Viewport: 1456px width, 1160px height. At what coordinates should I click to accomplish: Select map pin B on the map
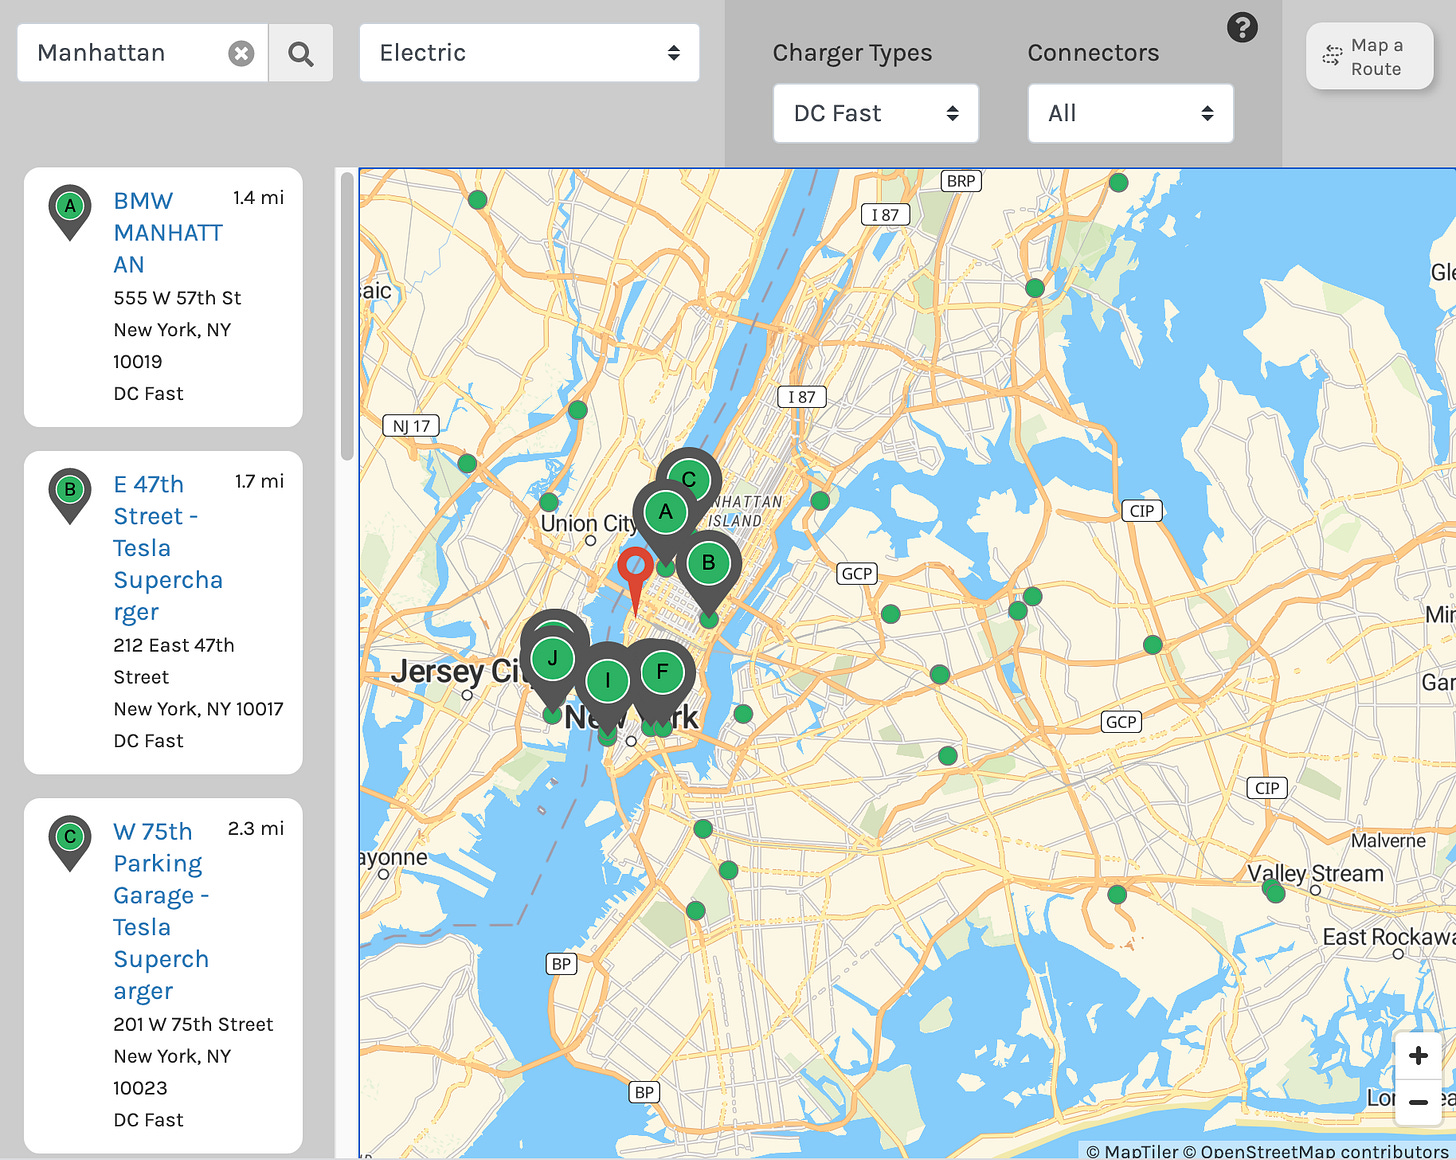coord(709,564)
